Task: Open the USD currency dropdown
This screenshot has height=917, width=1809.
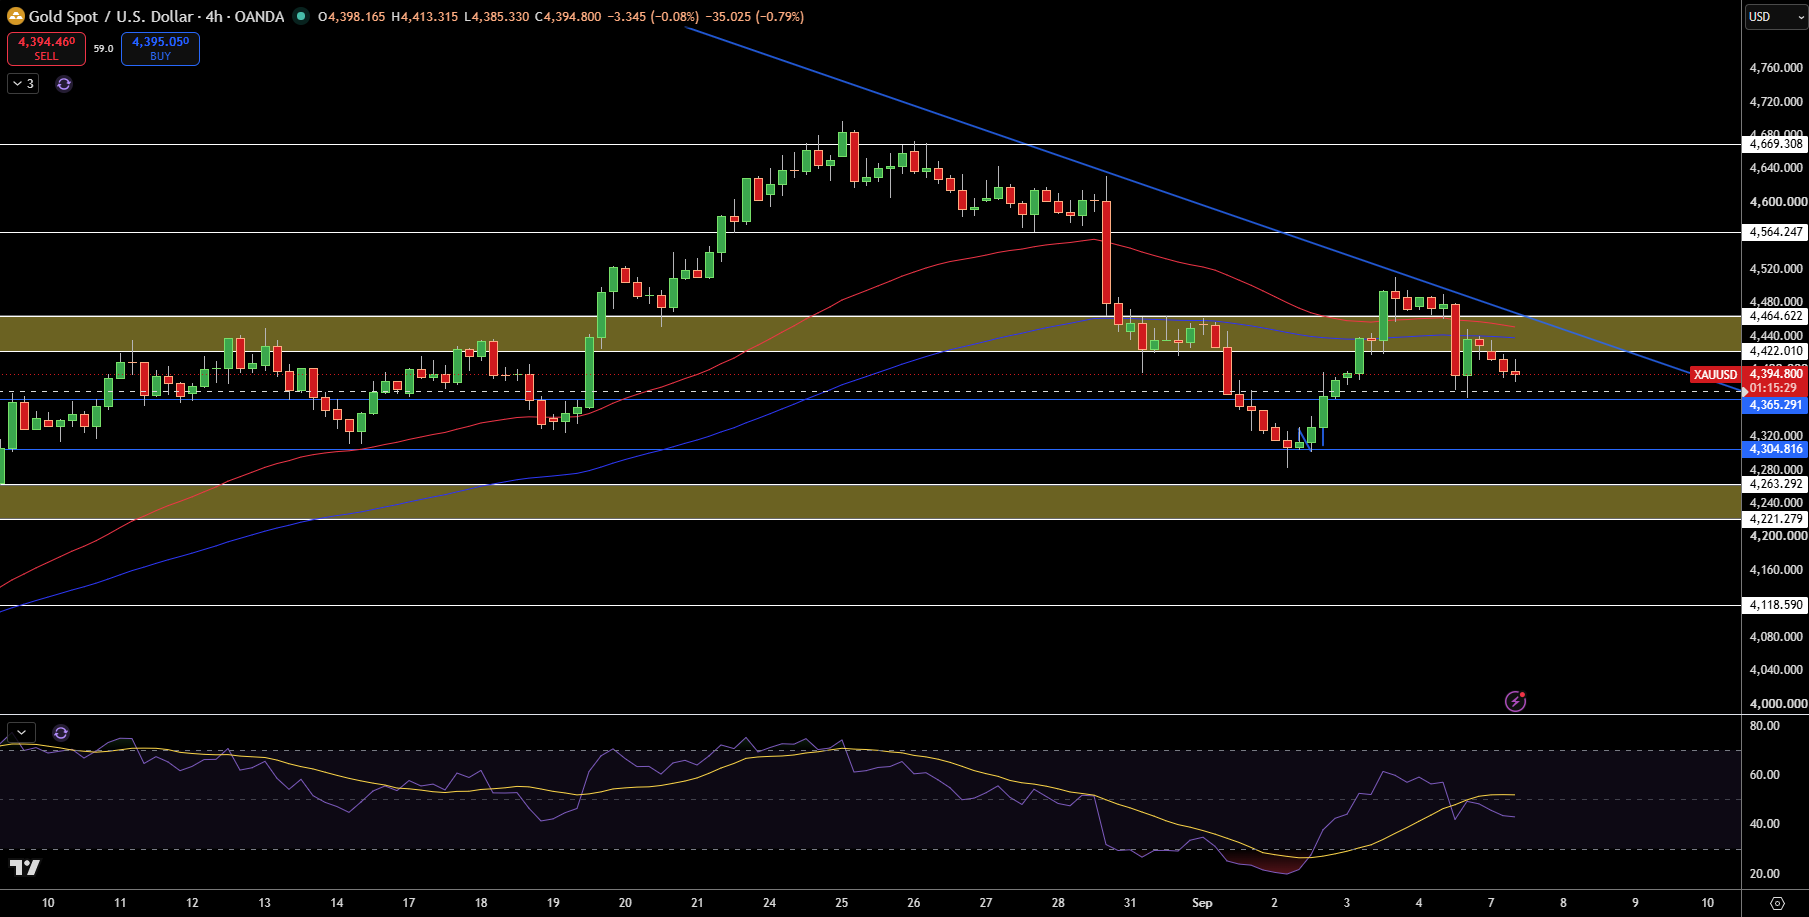Action: tap(1775, 16)
